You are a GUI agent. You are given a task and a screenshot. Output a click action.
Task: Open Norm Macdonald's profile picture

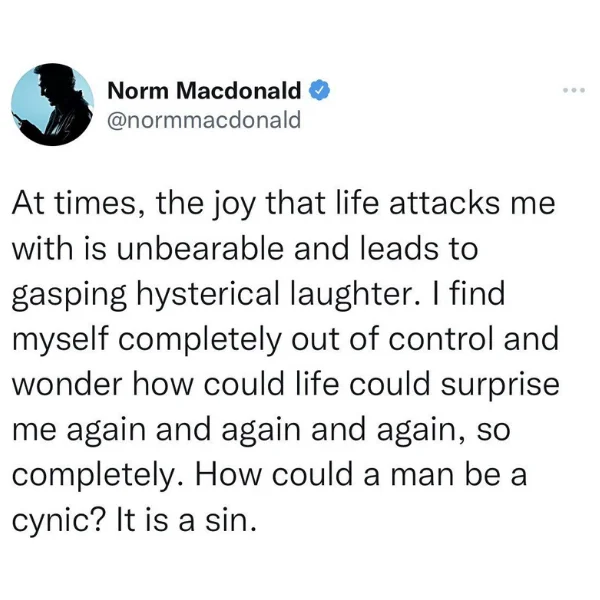pyautogui.click(x=52, y=104)
